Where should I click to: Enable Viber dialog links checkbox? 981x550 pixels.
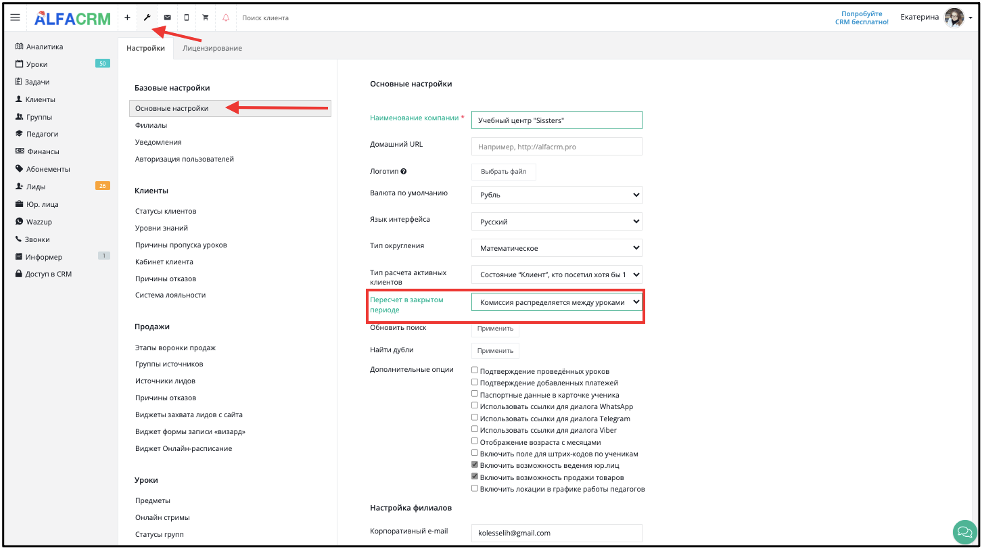tap(475, 429)
